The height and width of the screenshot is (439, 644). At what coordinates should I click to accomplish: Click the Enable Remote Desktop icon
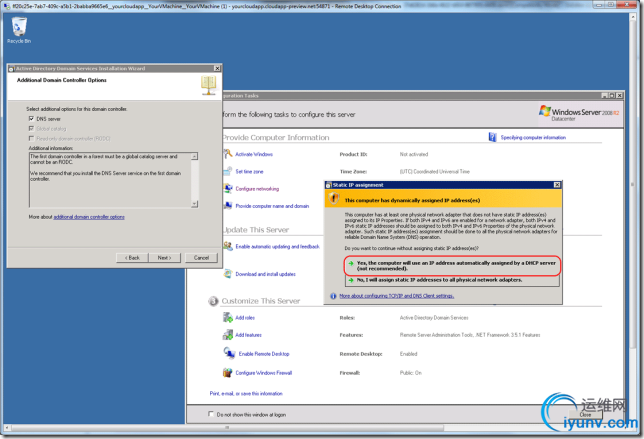click(x=229, y=353)
